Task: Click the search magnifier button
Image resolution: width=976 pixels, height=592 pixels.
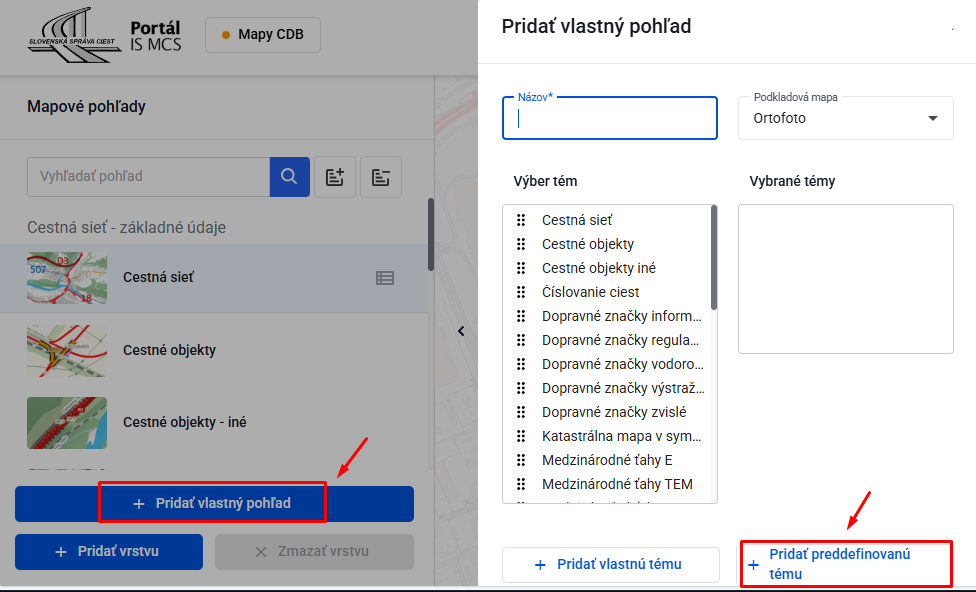Action: 289,176
